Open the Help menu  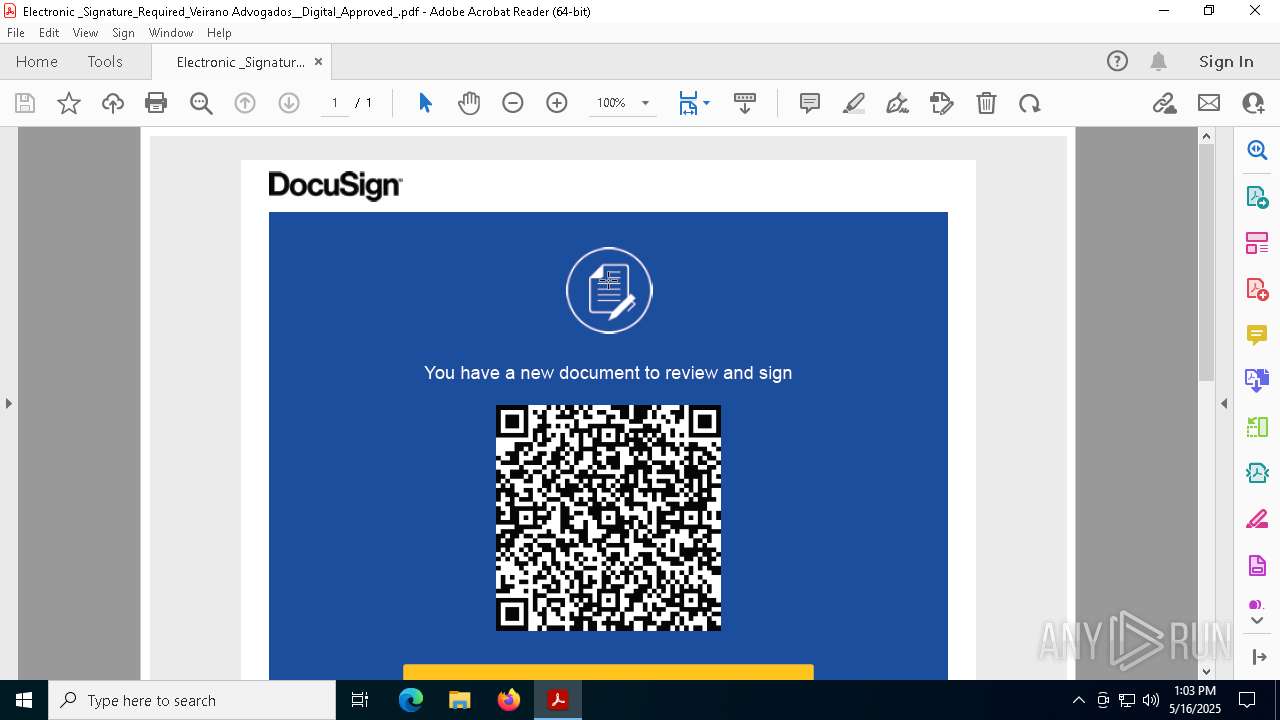click(x=219, y=33)
